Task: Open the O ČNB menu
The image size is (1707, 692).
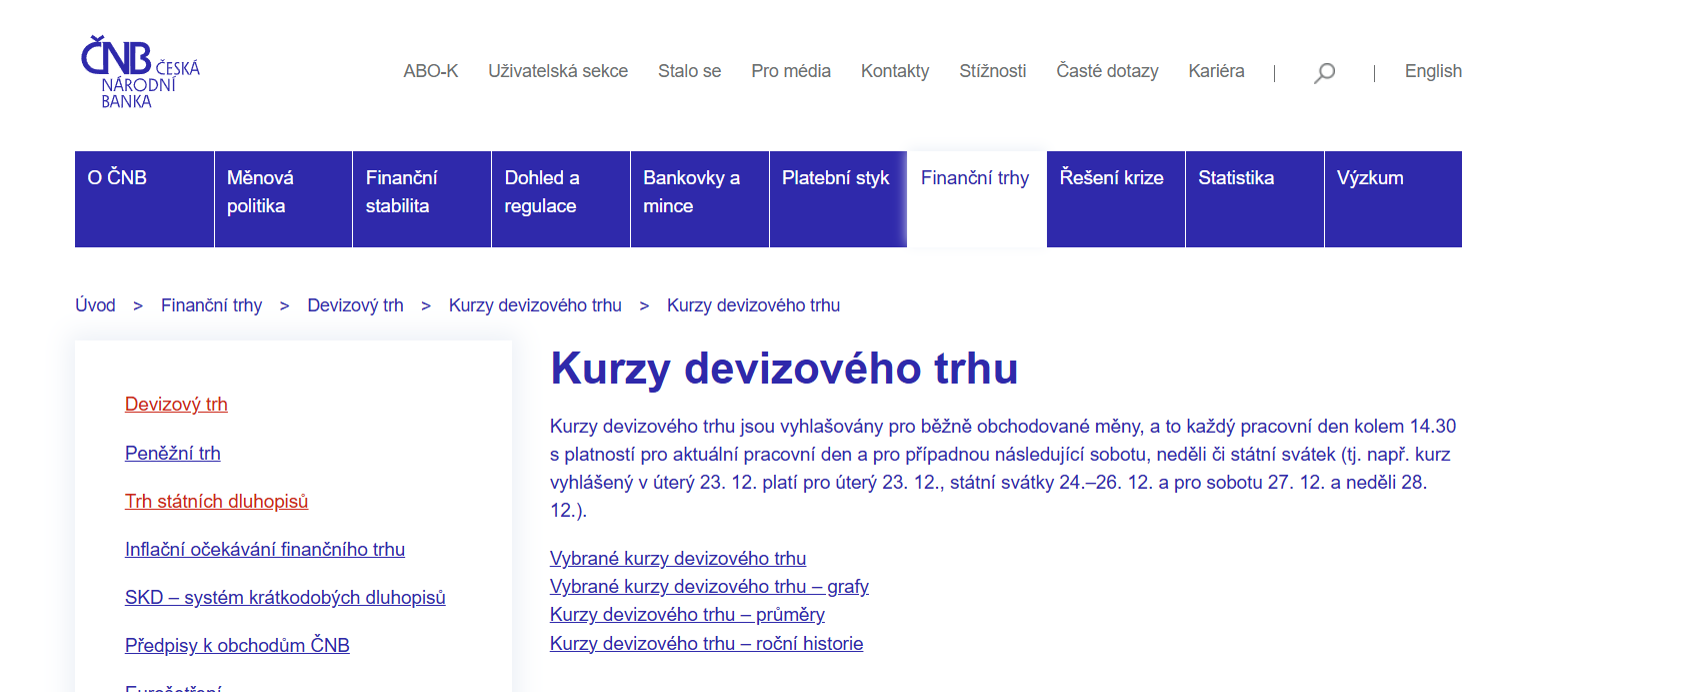Action: coord(144,199)
